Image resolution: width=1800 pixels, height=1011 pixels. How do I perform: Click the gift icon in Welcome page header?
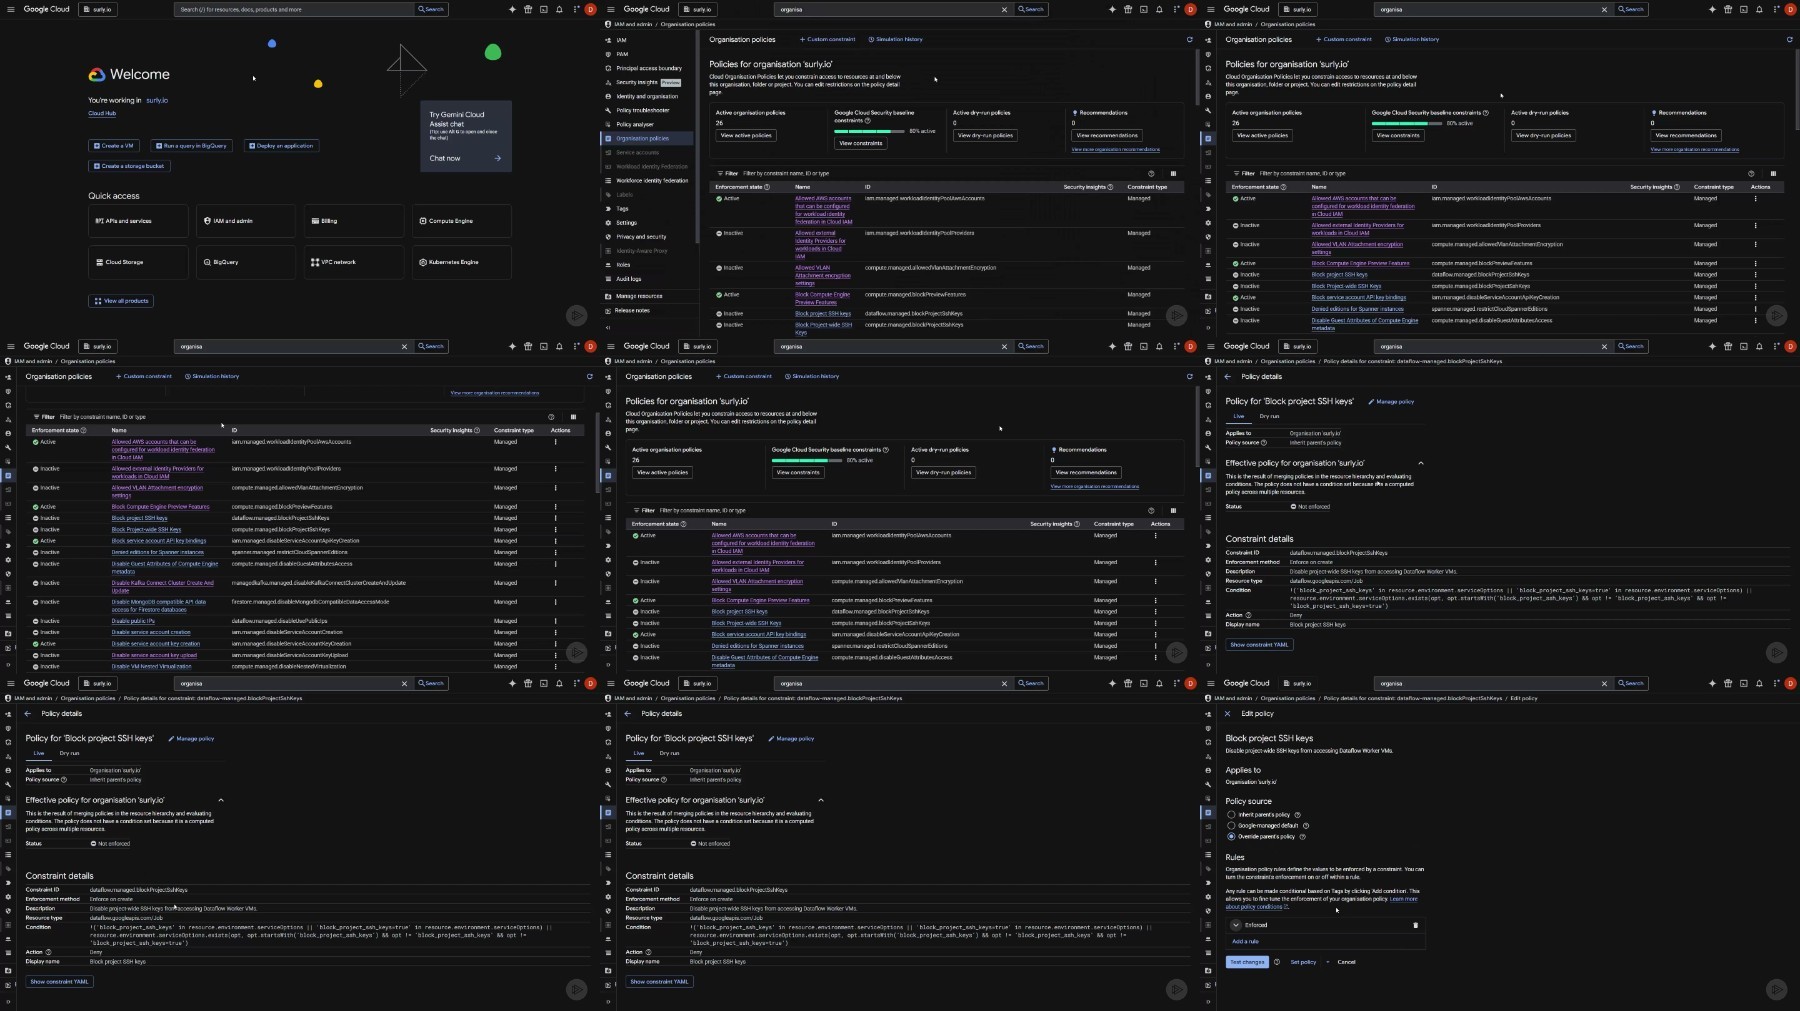[528, 9]
